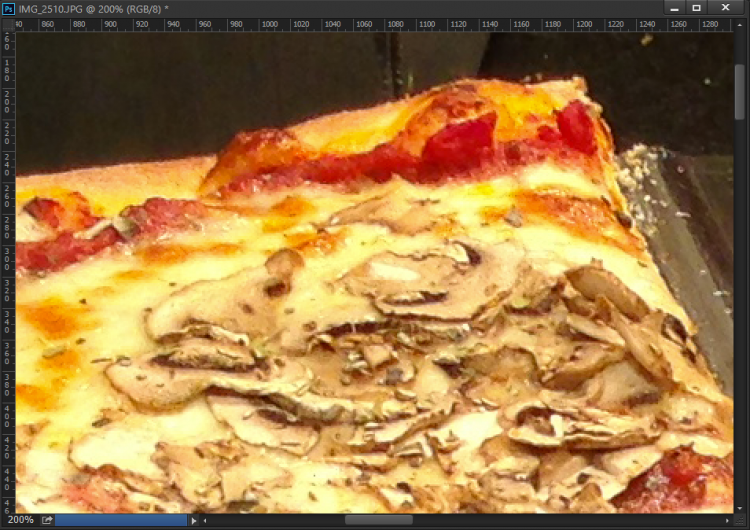Click the horizontal ruler at mark 1000

tap(270, 24)
